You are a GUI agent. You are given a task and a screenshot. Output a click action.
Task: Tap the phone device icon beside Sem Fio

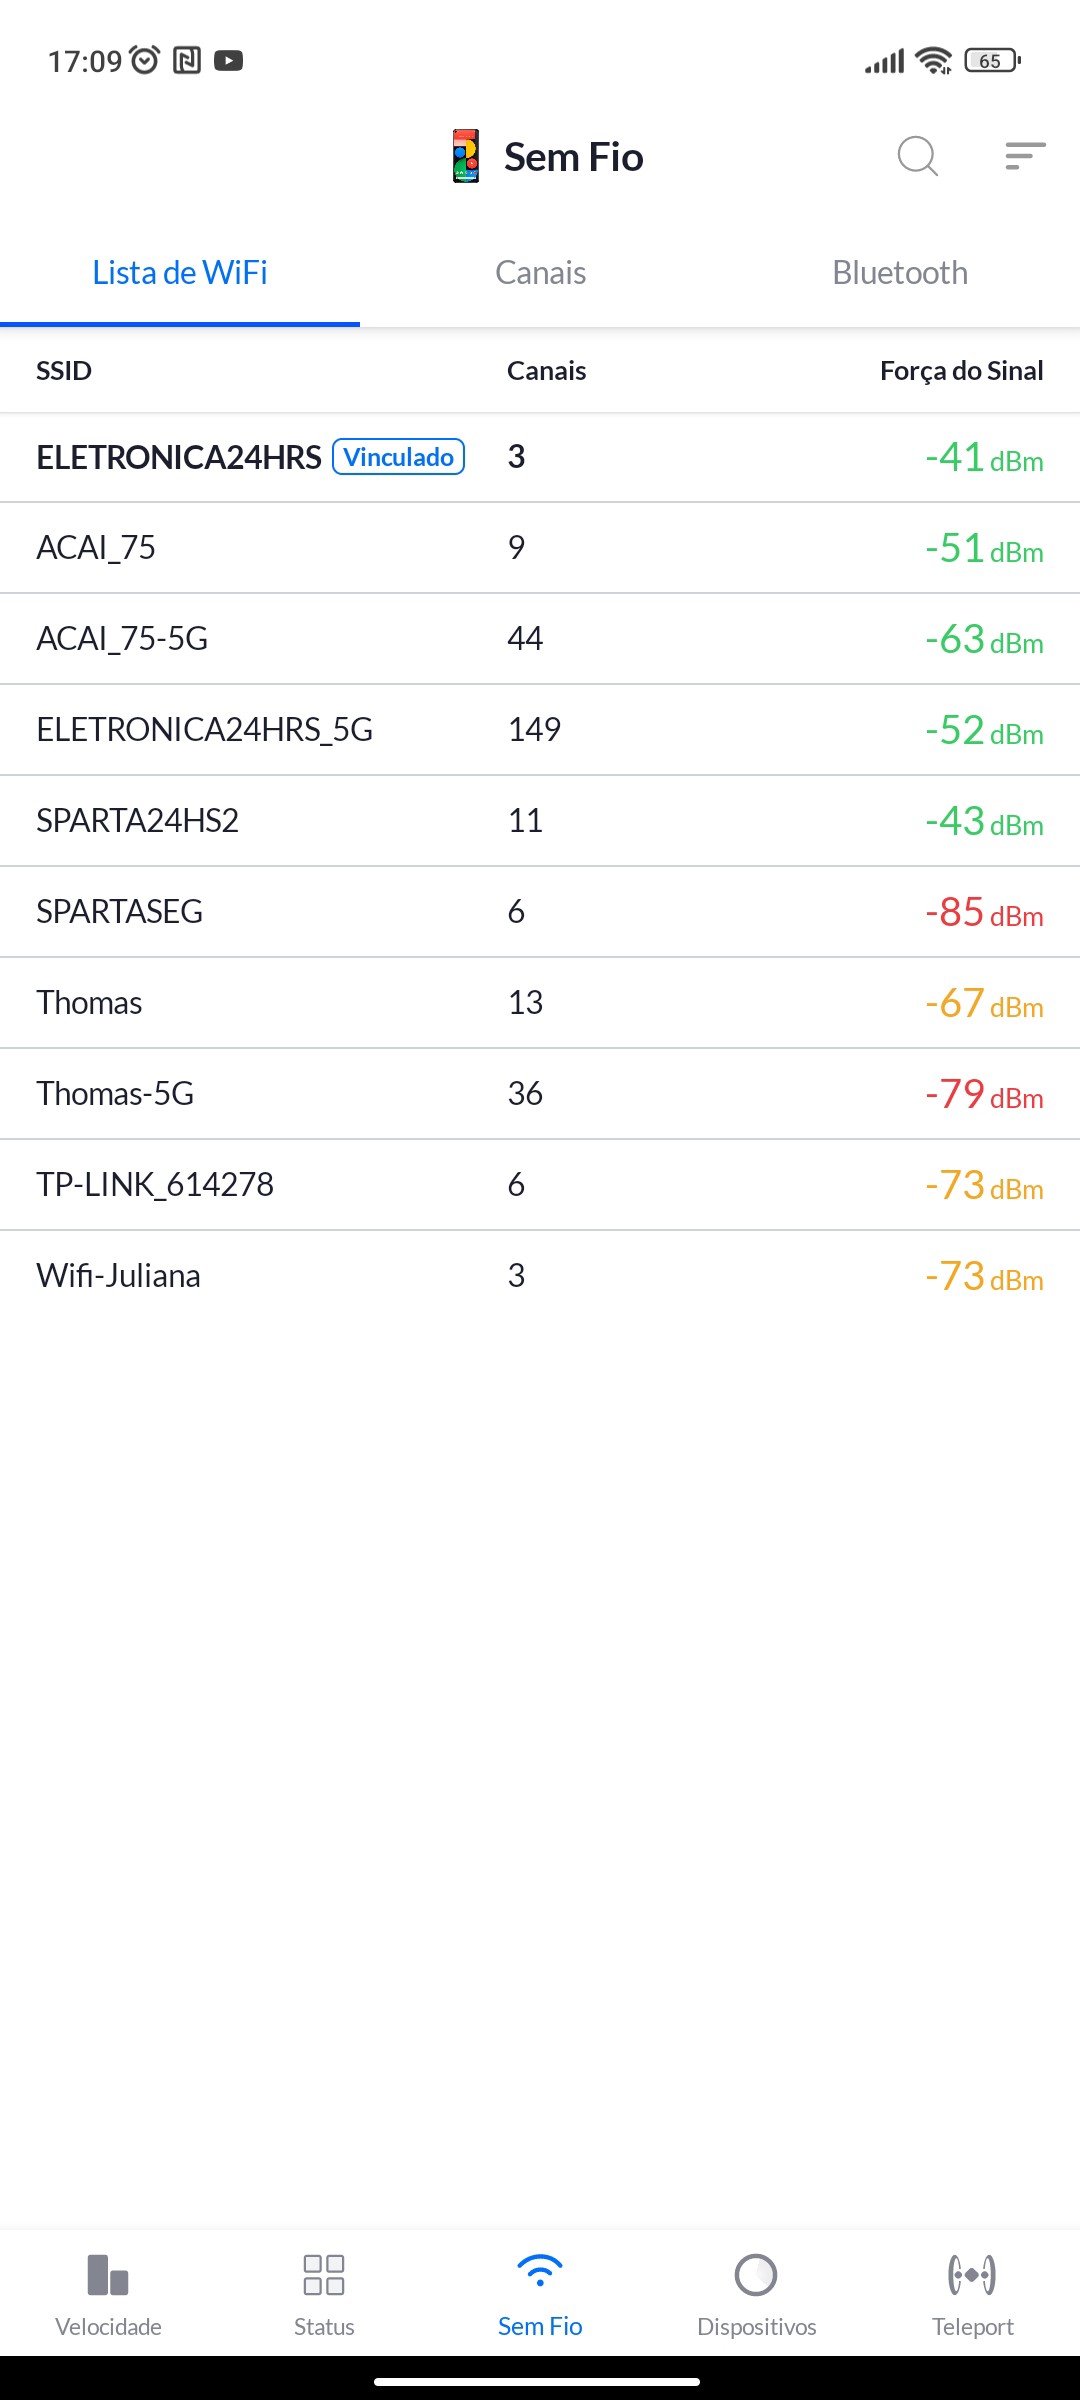coord(466,156)
